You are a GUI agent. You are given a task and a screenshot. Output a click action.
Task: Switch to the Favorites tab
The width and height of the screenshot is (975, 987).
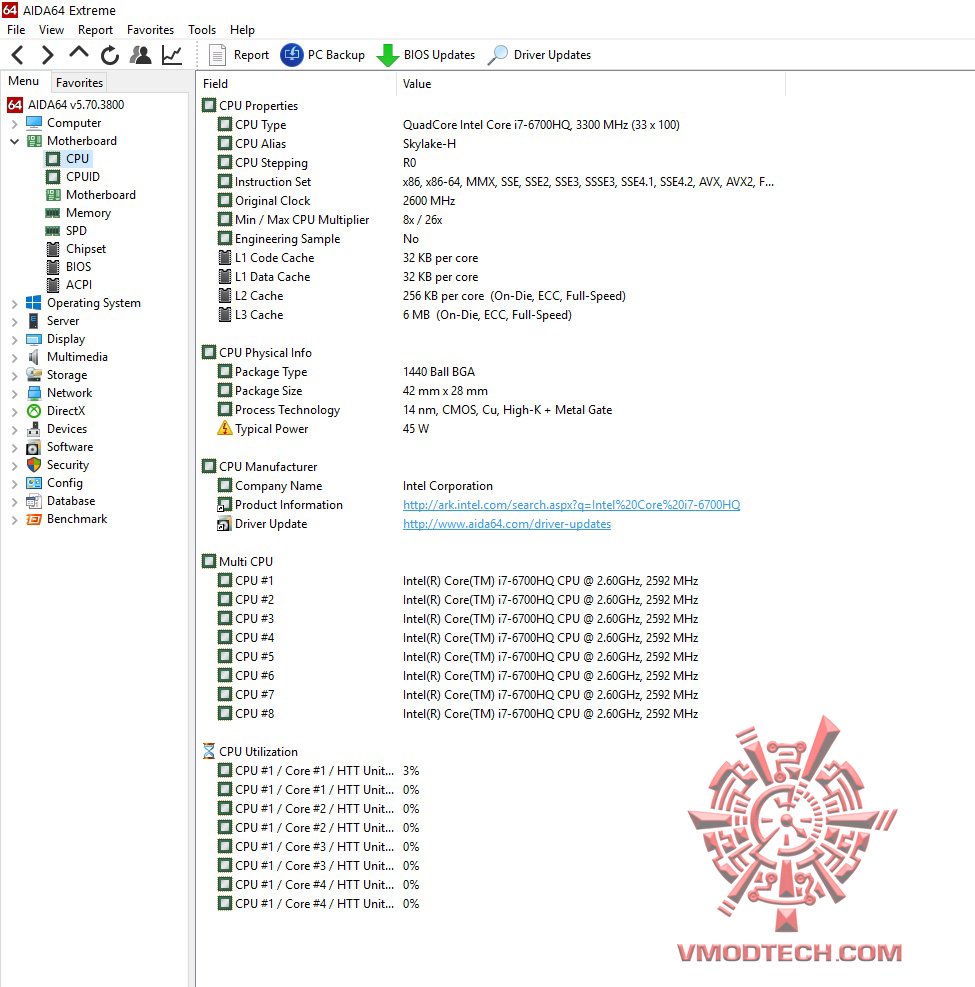(79, 82)
